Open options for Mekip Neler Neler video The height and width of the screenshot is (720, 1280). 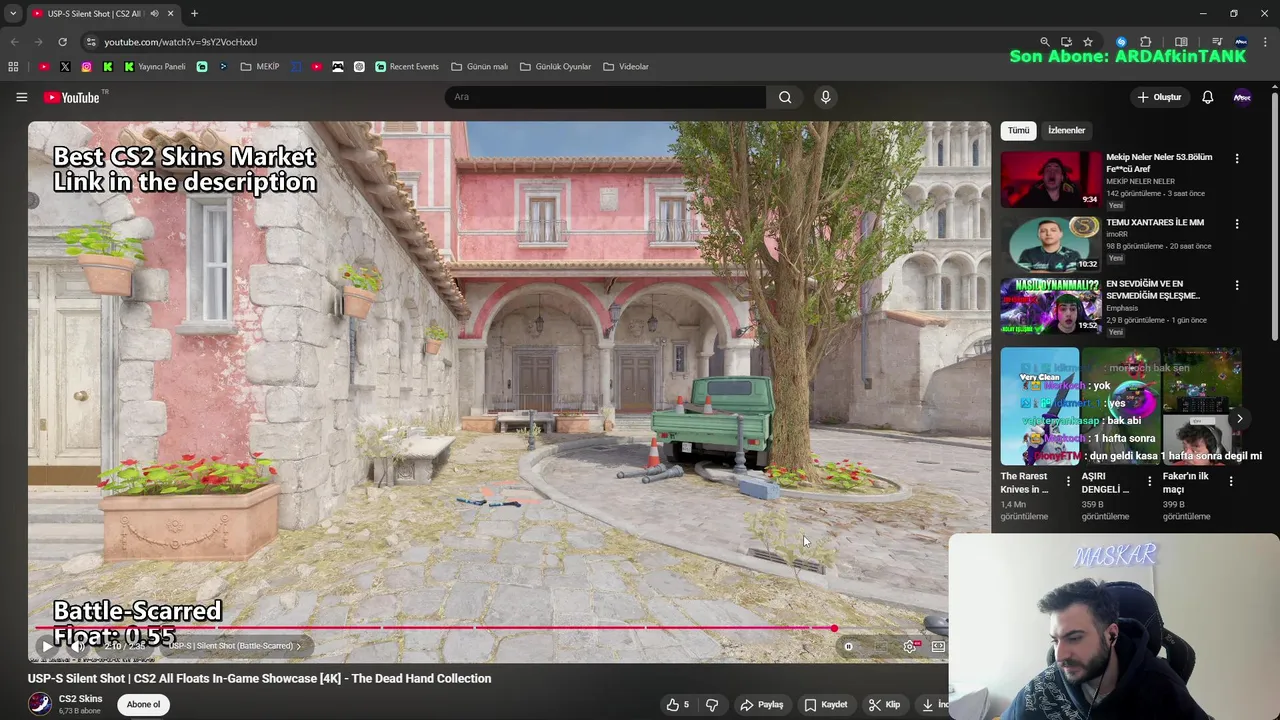(x=1237, y=159)
